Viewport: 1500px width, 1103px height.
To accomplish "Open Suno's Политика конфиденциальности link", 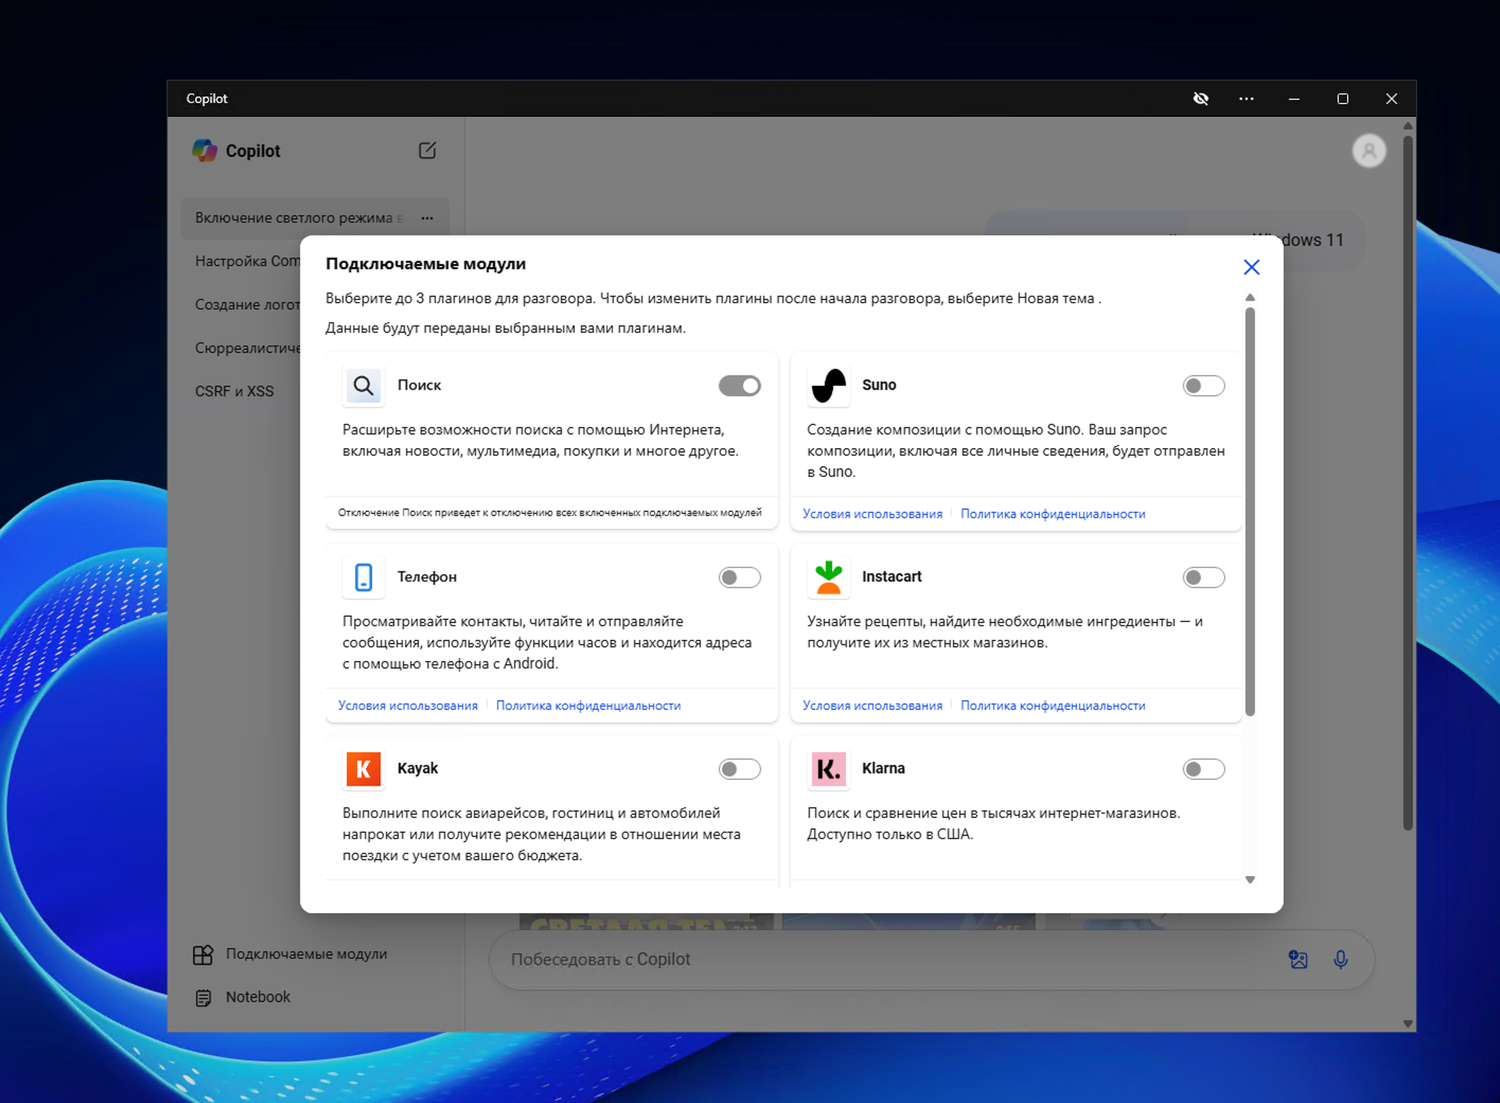I will pyautogui.click(x=1053, y=514).
